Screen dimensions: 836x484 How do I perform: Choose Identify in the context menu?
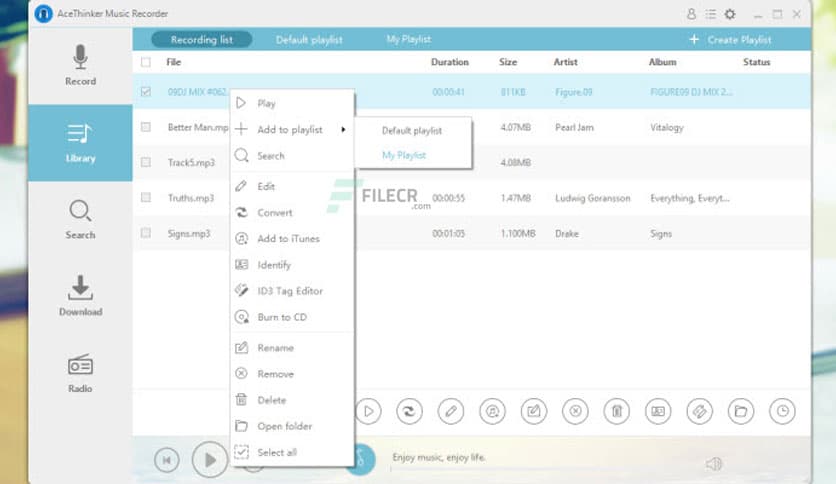pos(292,264)
